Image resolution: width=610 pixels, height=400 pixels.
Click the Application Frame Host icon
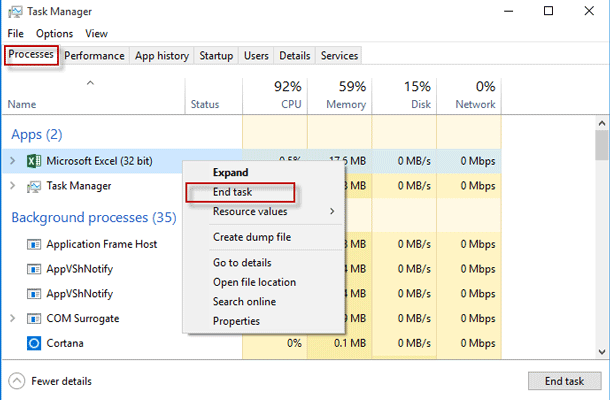(33, 244)
